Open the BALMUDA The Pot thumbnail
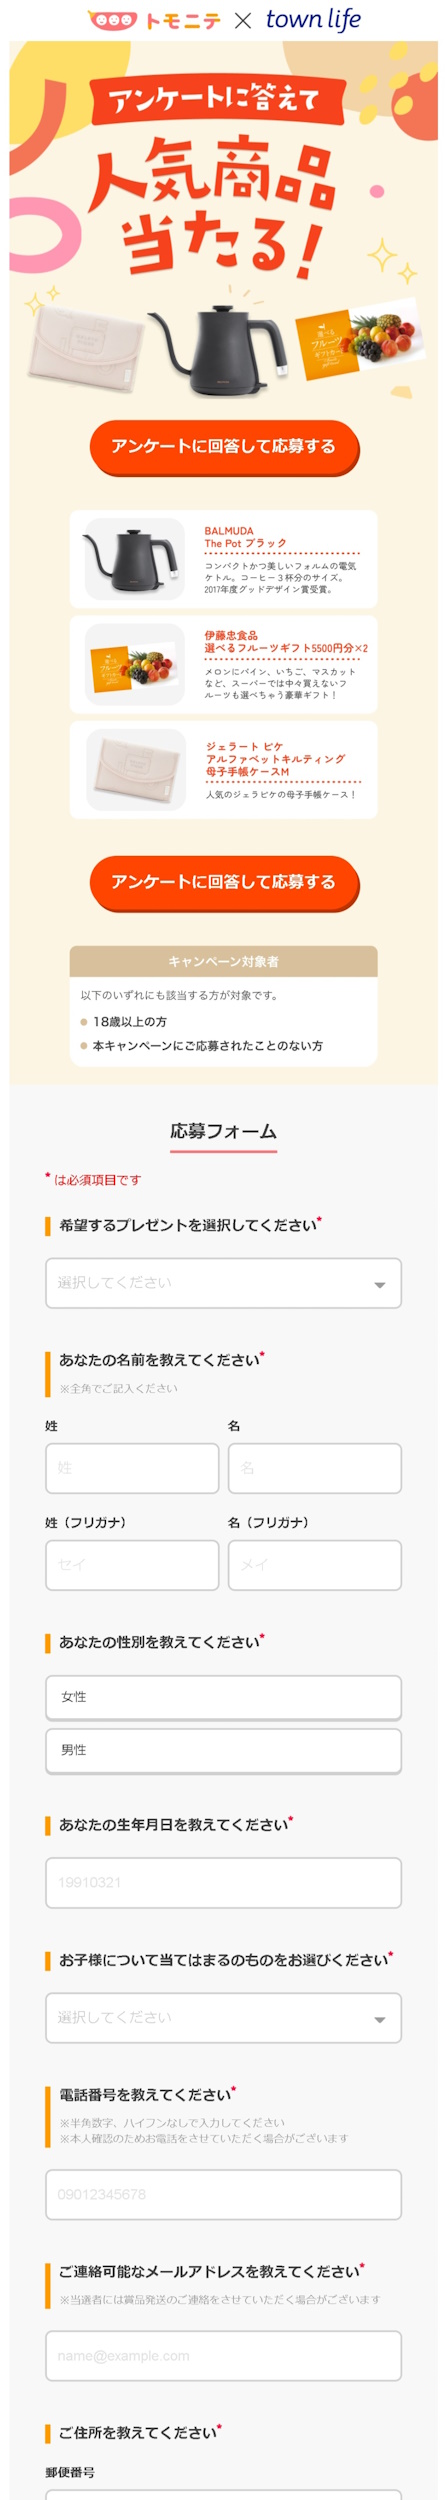 point(135,559)
